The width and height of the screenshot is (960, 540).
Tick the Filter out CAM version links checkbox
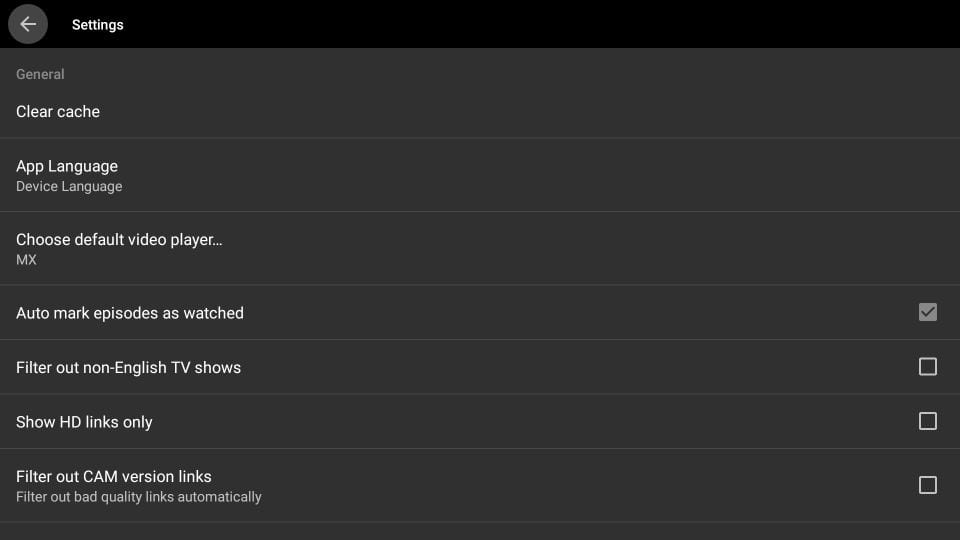(927, 485)
